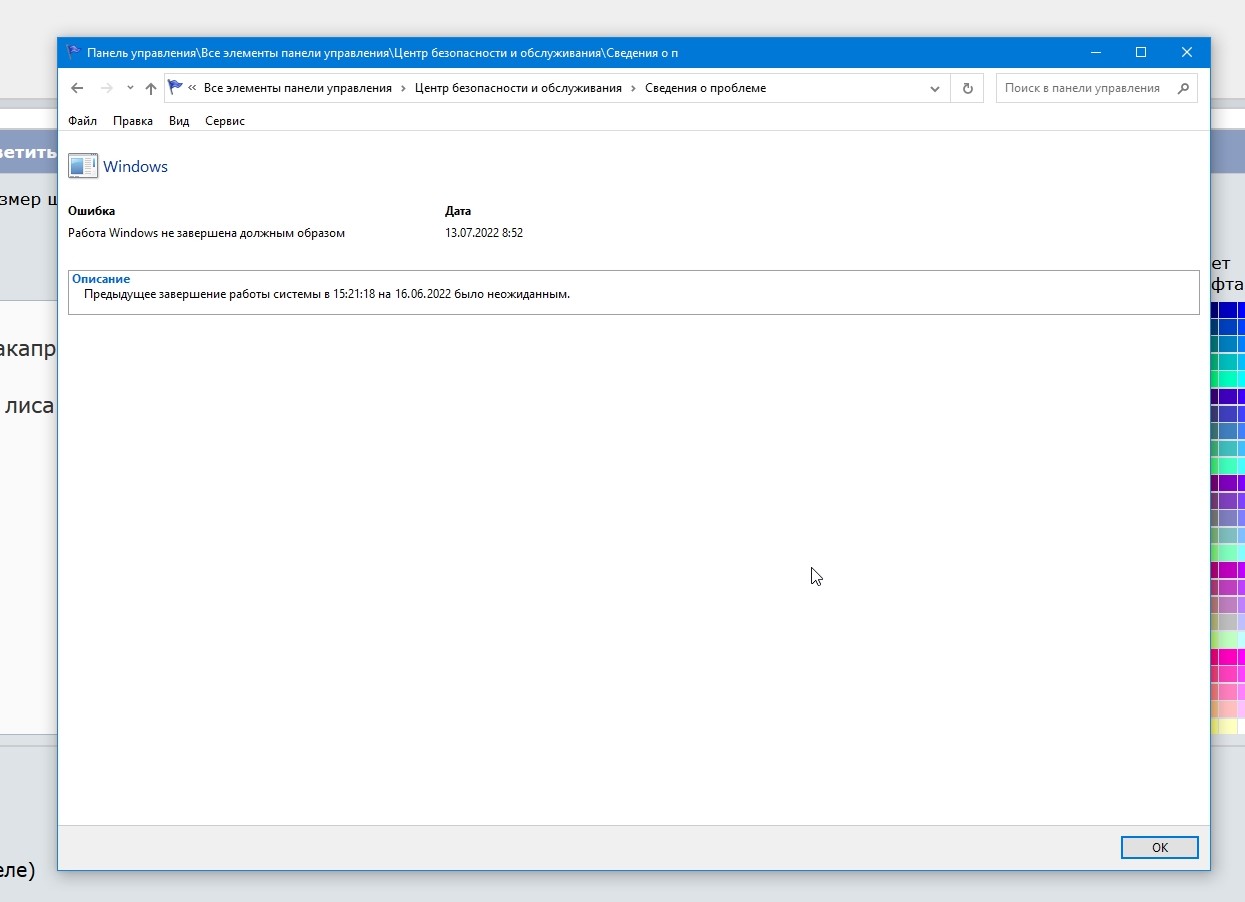
Task: Open 'Все элементы панели управления' breadcrumb
Action: (x=298, y=88)
